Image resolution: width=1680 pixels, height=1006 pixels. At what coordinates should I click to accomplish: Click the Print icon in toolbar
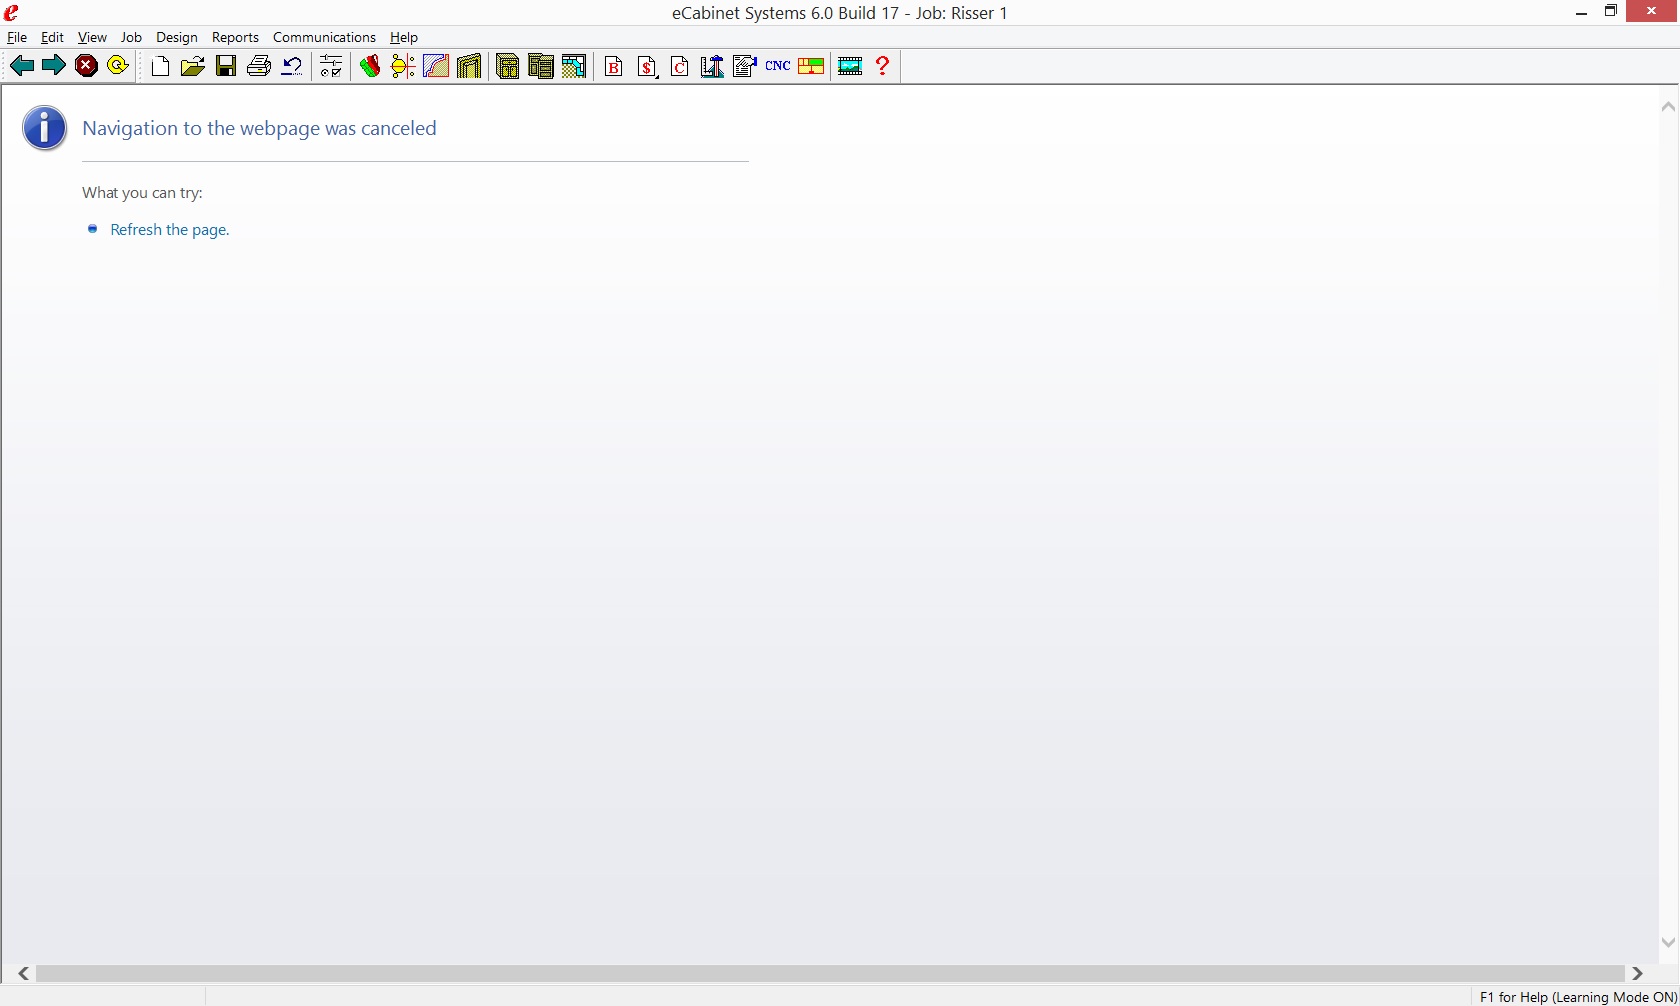coord(259,67)
